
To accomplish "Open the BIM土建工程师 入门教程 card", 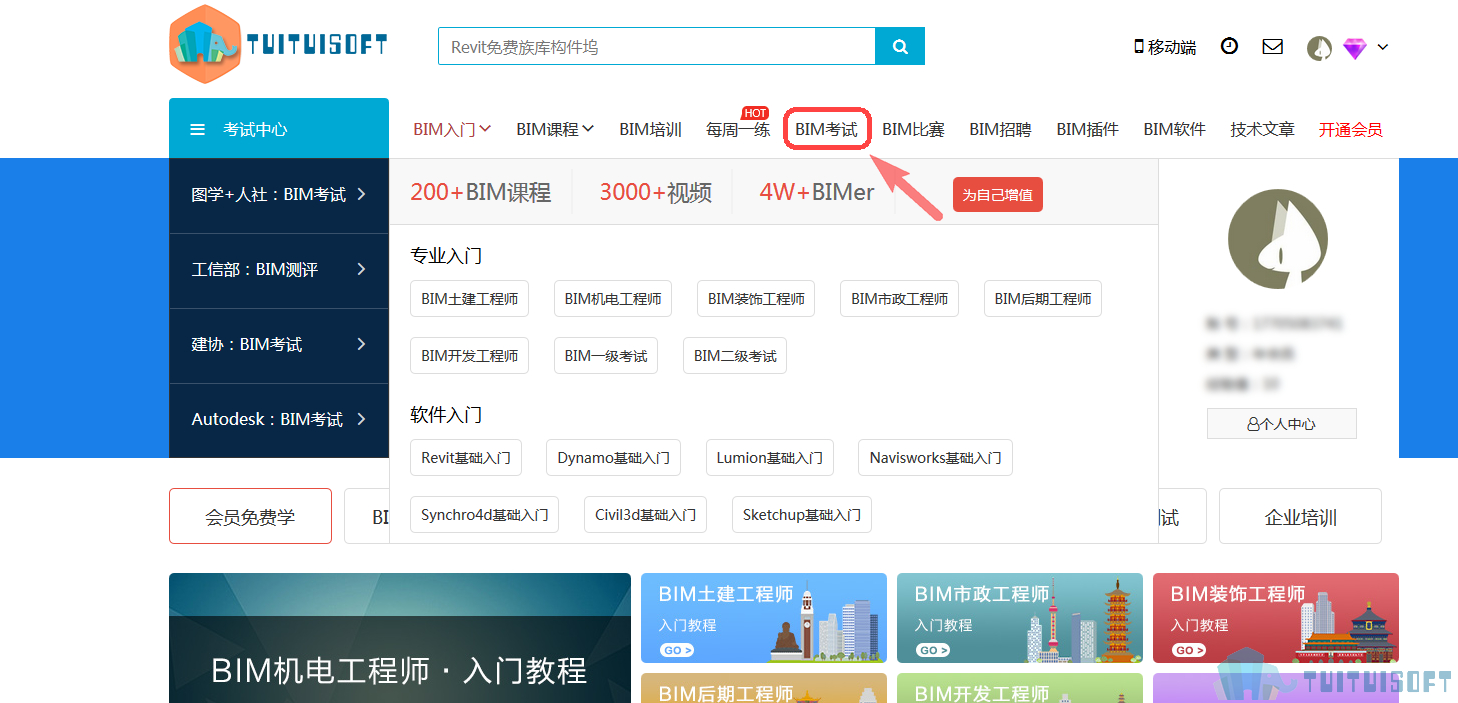I will [764, 618].
